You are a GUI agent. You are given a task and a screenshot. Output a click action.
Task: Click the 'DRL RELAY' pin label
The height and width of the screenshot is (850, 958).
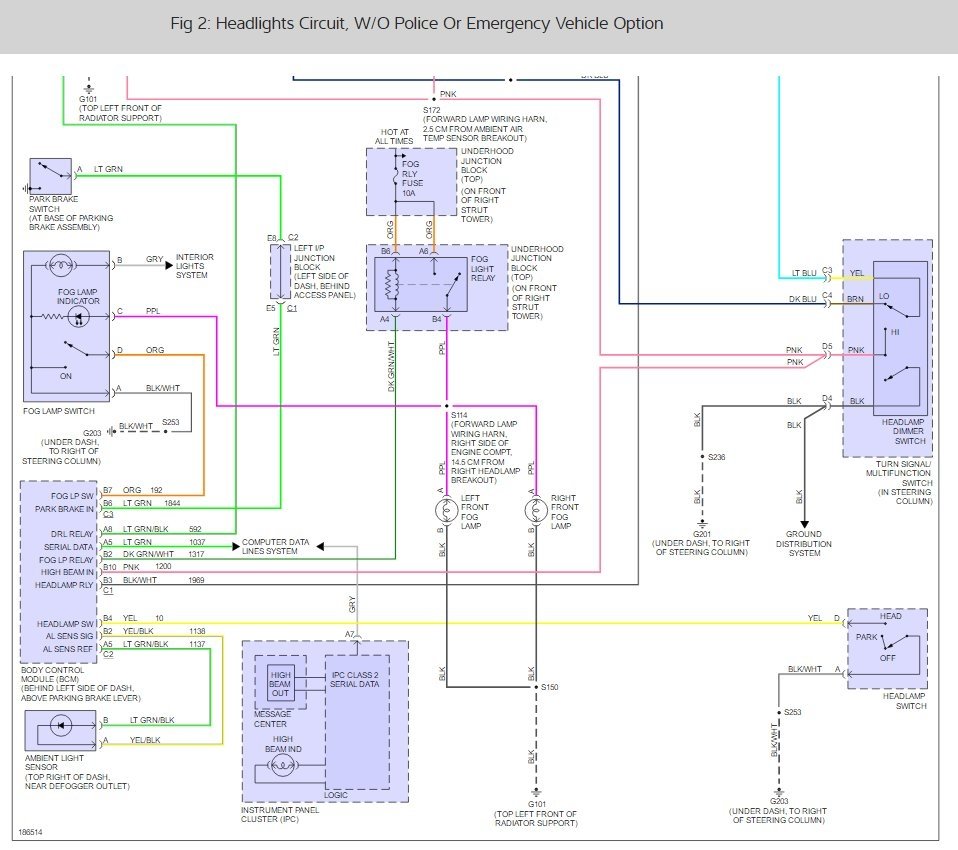pos(72,534)
